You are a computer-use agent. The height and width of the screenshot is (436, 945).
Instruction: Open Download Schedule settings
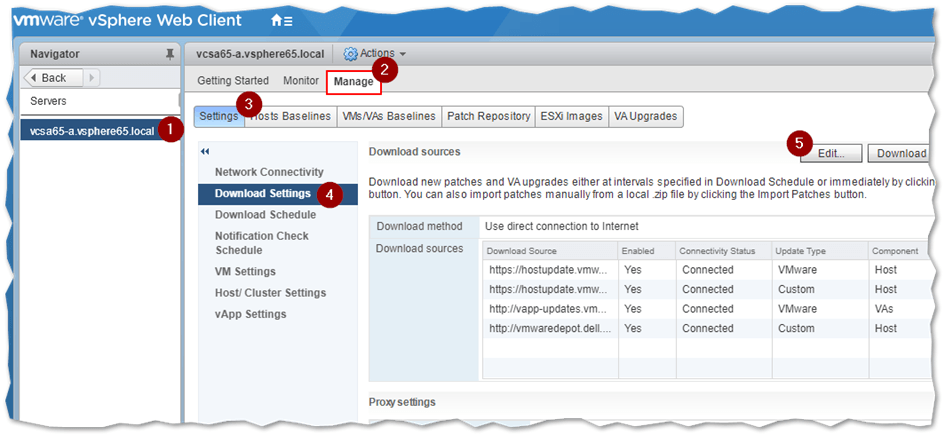tap(265, 215)
